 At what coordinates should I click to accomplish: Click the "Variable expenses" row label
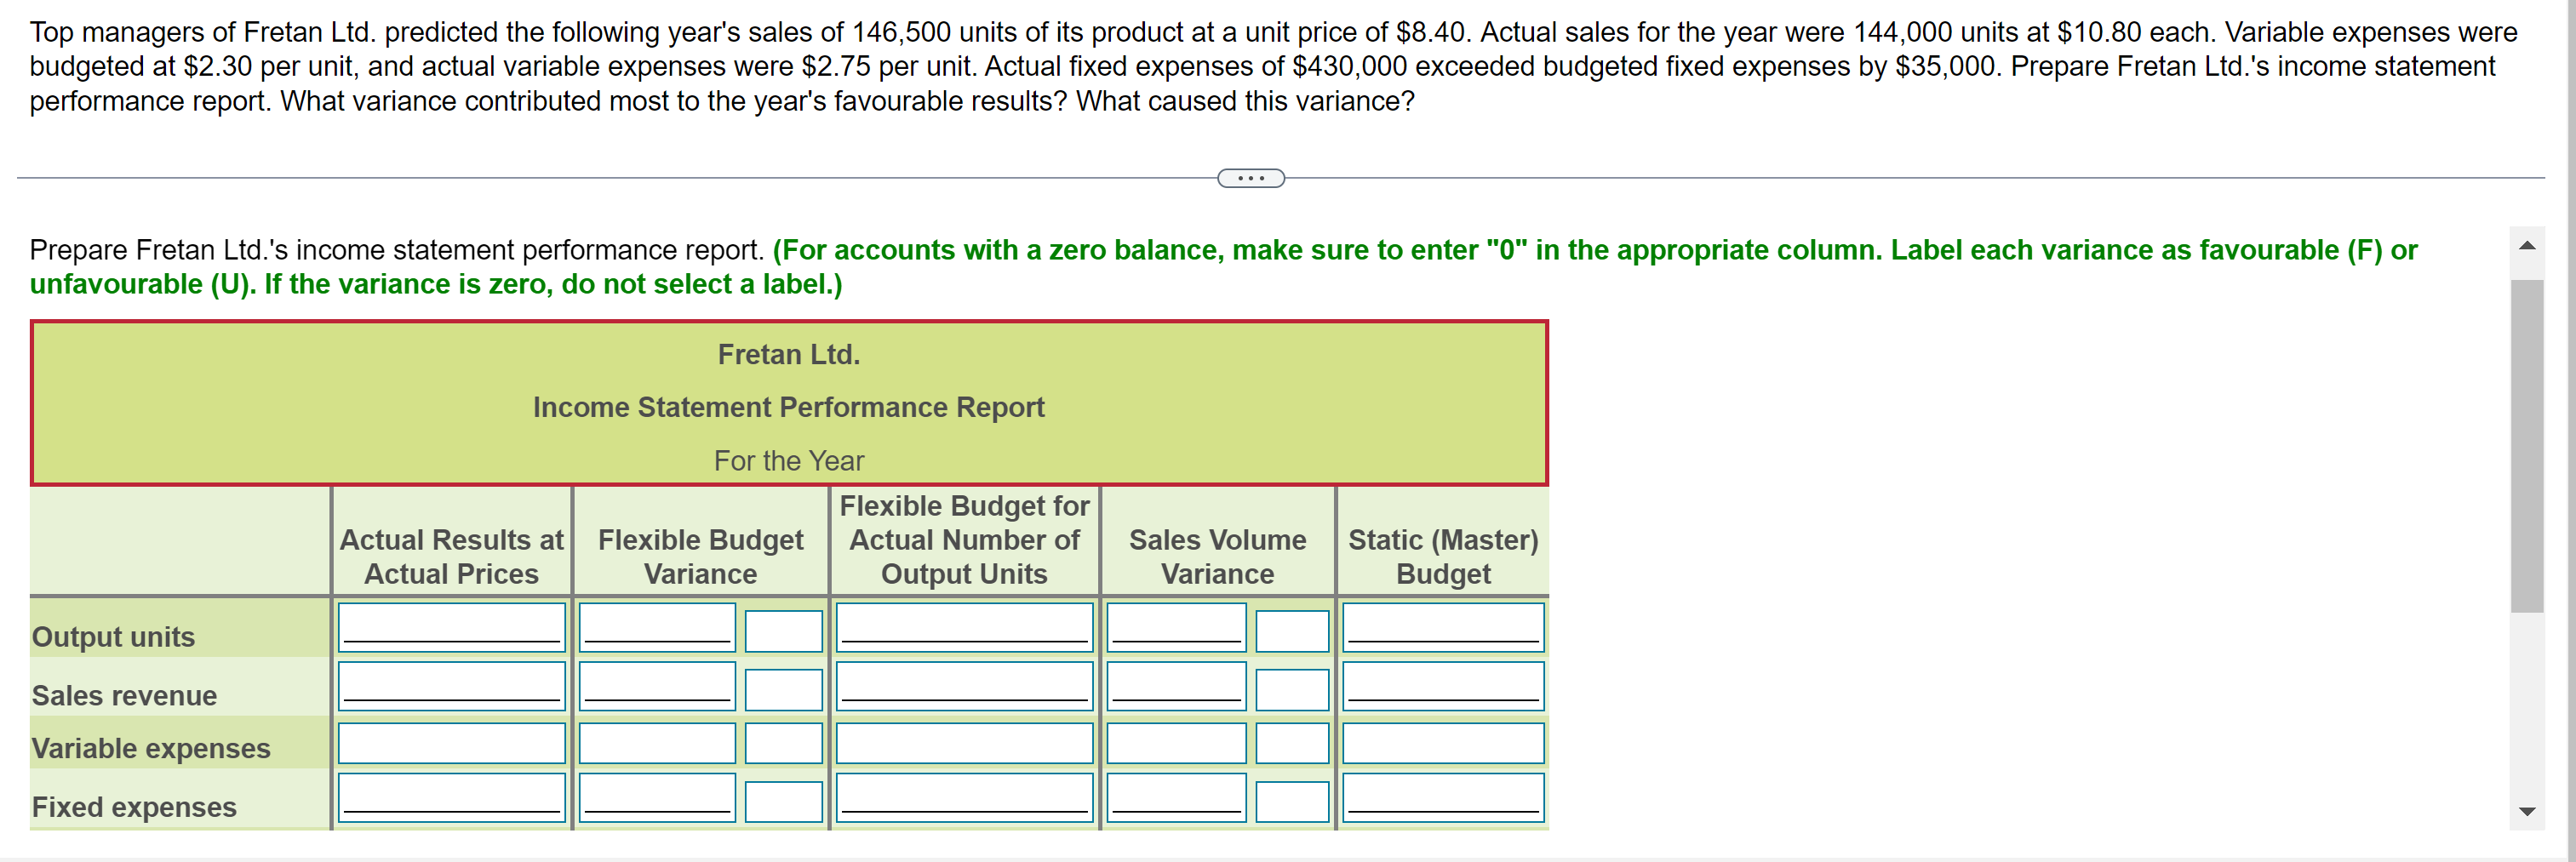coord(151,749)
